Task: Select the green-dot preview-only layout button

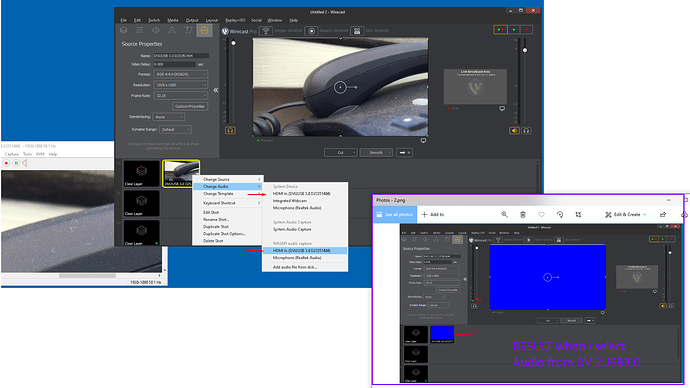Action: click(514, 29)
